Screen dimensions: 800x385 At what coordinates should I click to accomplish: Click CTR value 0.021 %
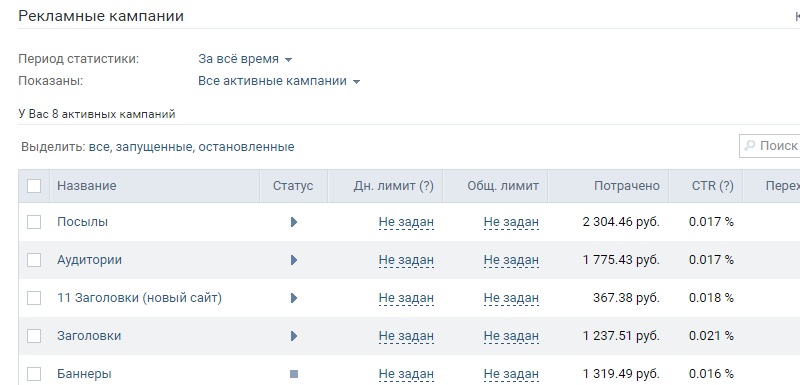711,336
